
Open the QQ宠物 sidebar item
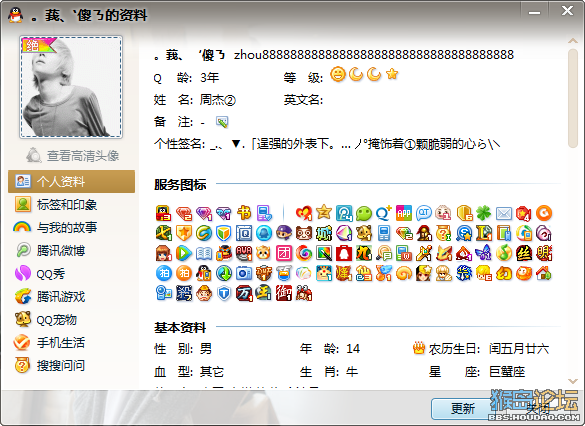[x=71, y=319]
